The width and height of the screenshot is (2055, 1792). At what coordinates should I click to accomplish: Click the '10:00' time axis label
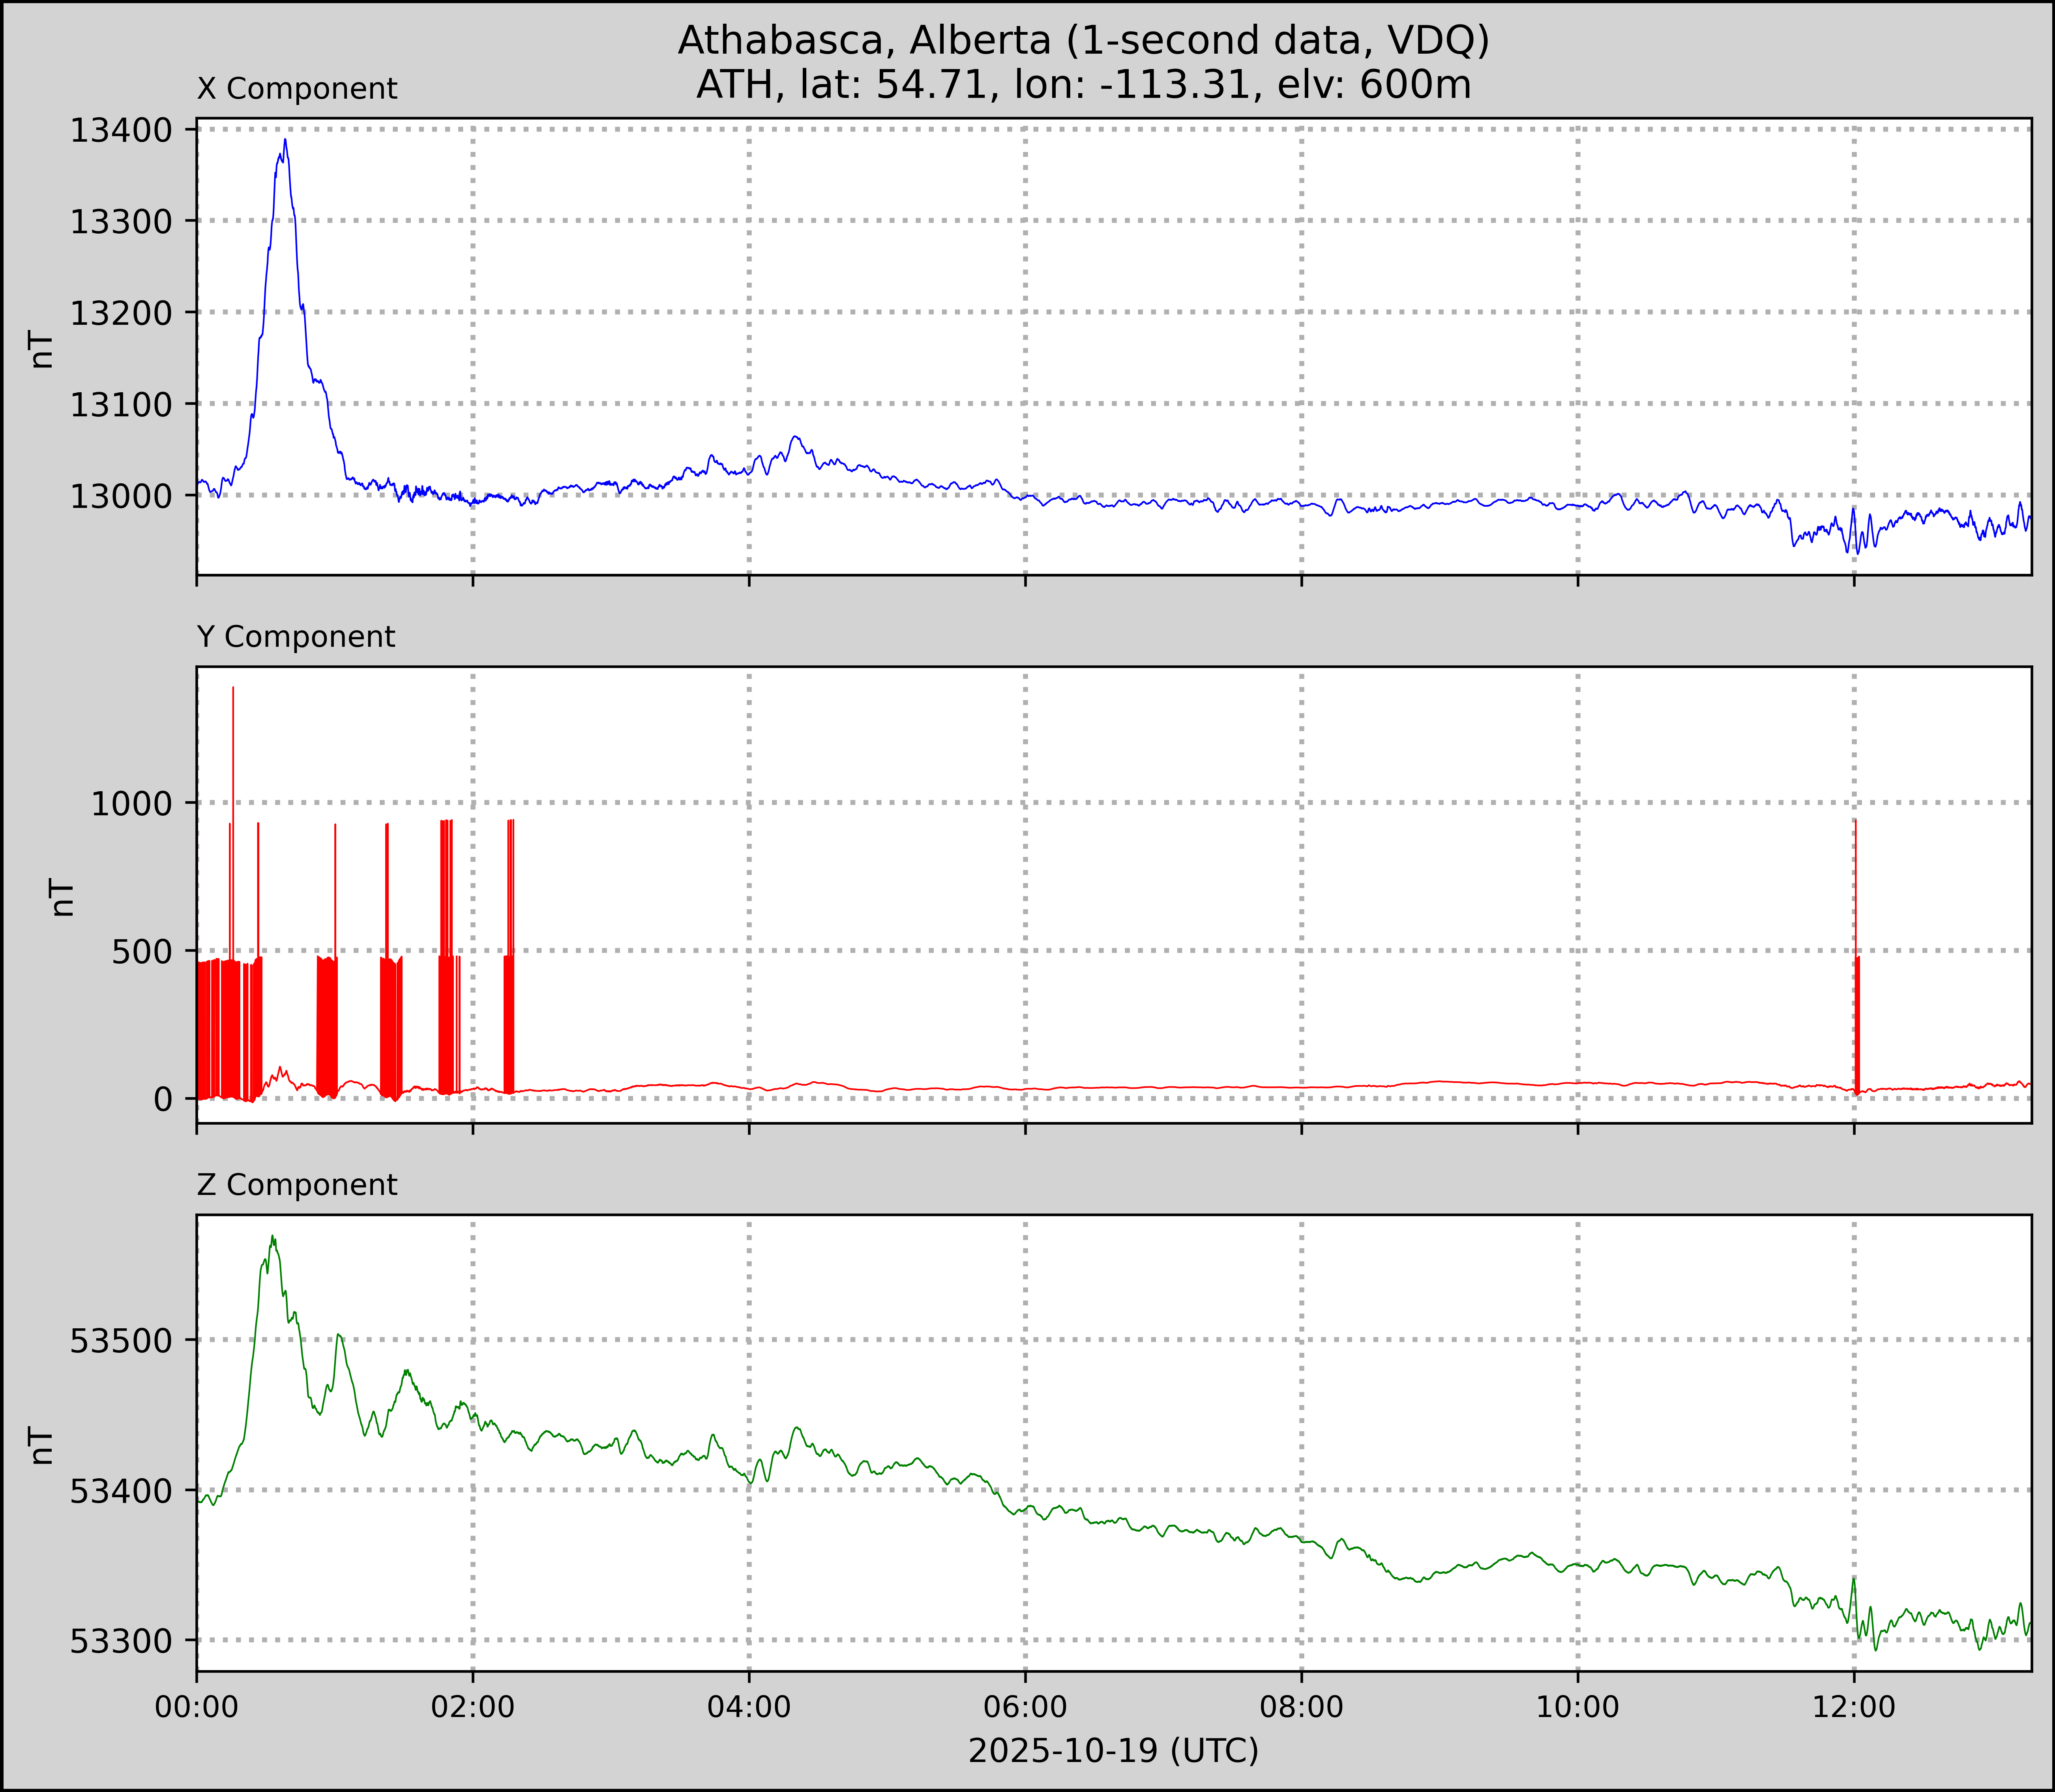(x=1577, y=1707)
